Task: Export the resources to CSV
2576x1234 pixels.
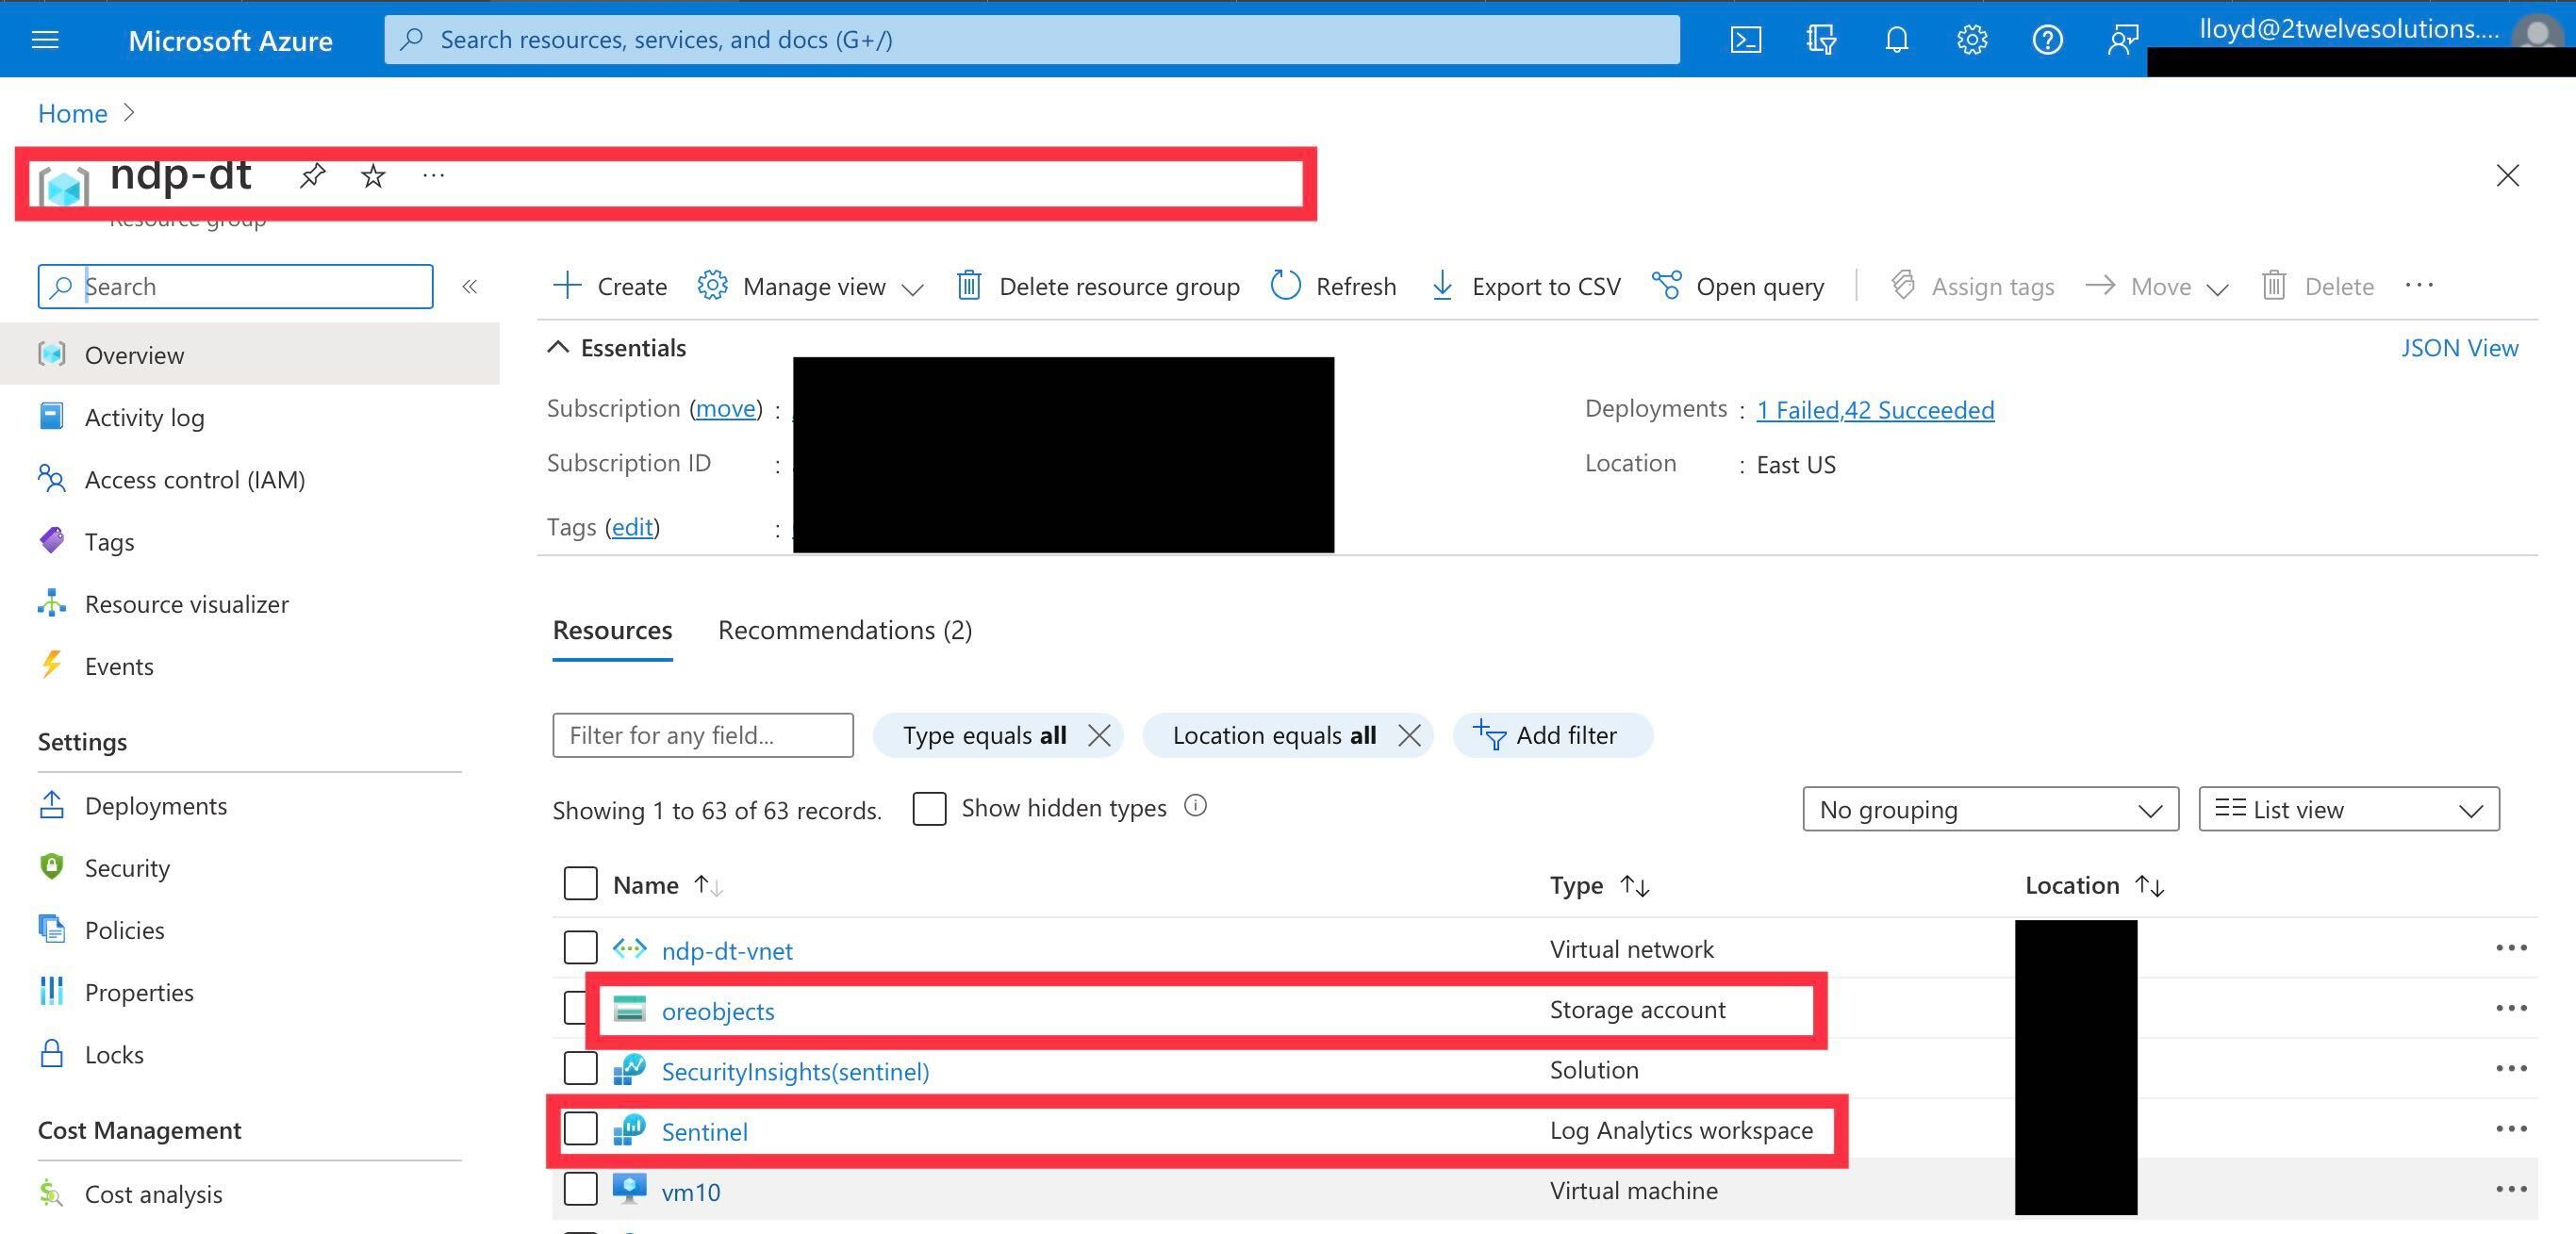Action: click(x=1526, y=286)
